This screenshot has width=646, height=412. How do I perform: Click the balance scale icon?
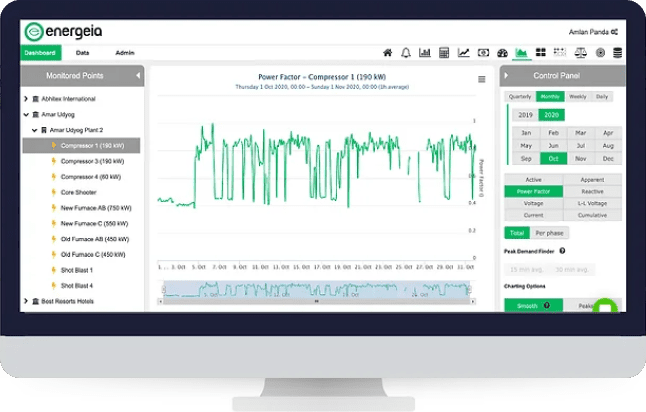pyautogui.click(x=581, y=53)
